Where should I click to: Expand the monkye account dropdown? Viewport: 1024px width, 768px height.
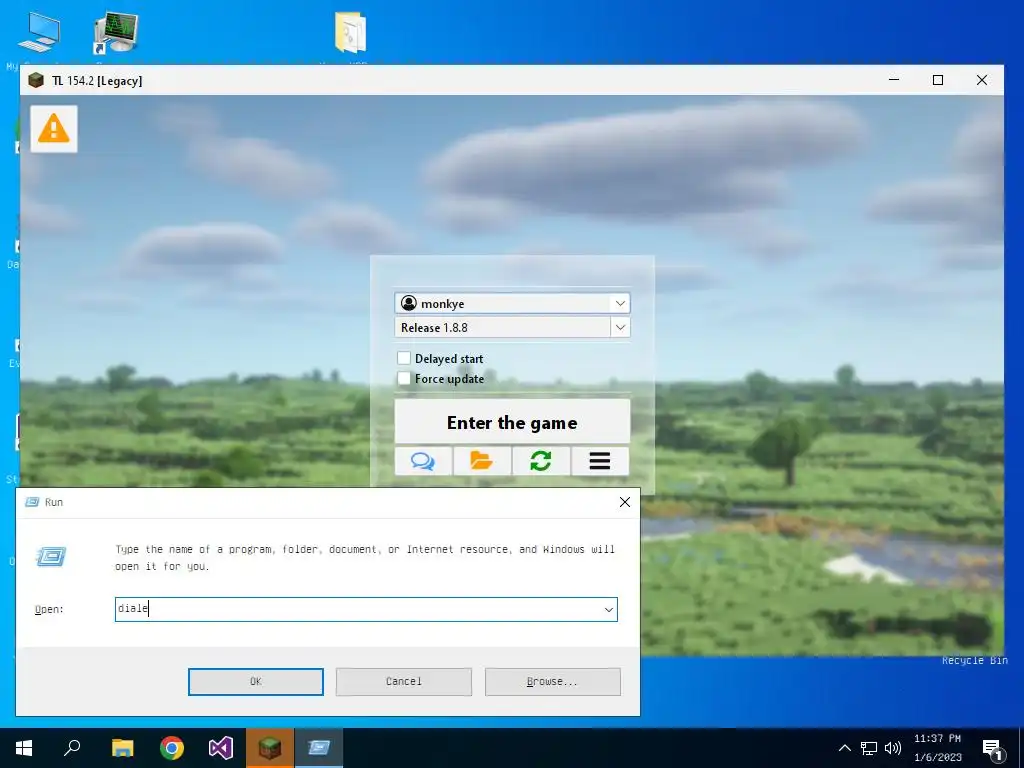pyautogui.click(x=620, y=303)
